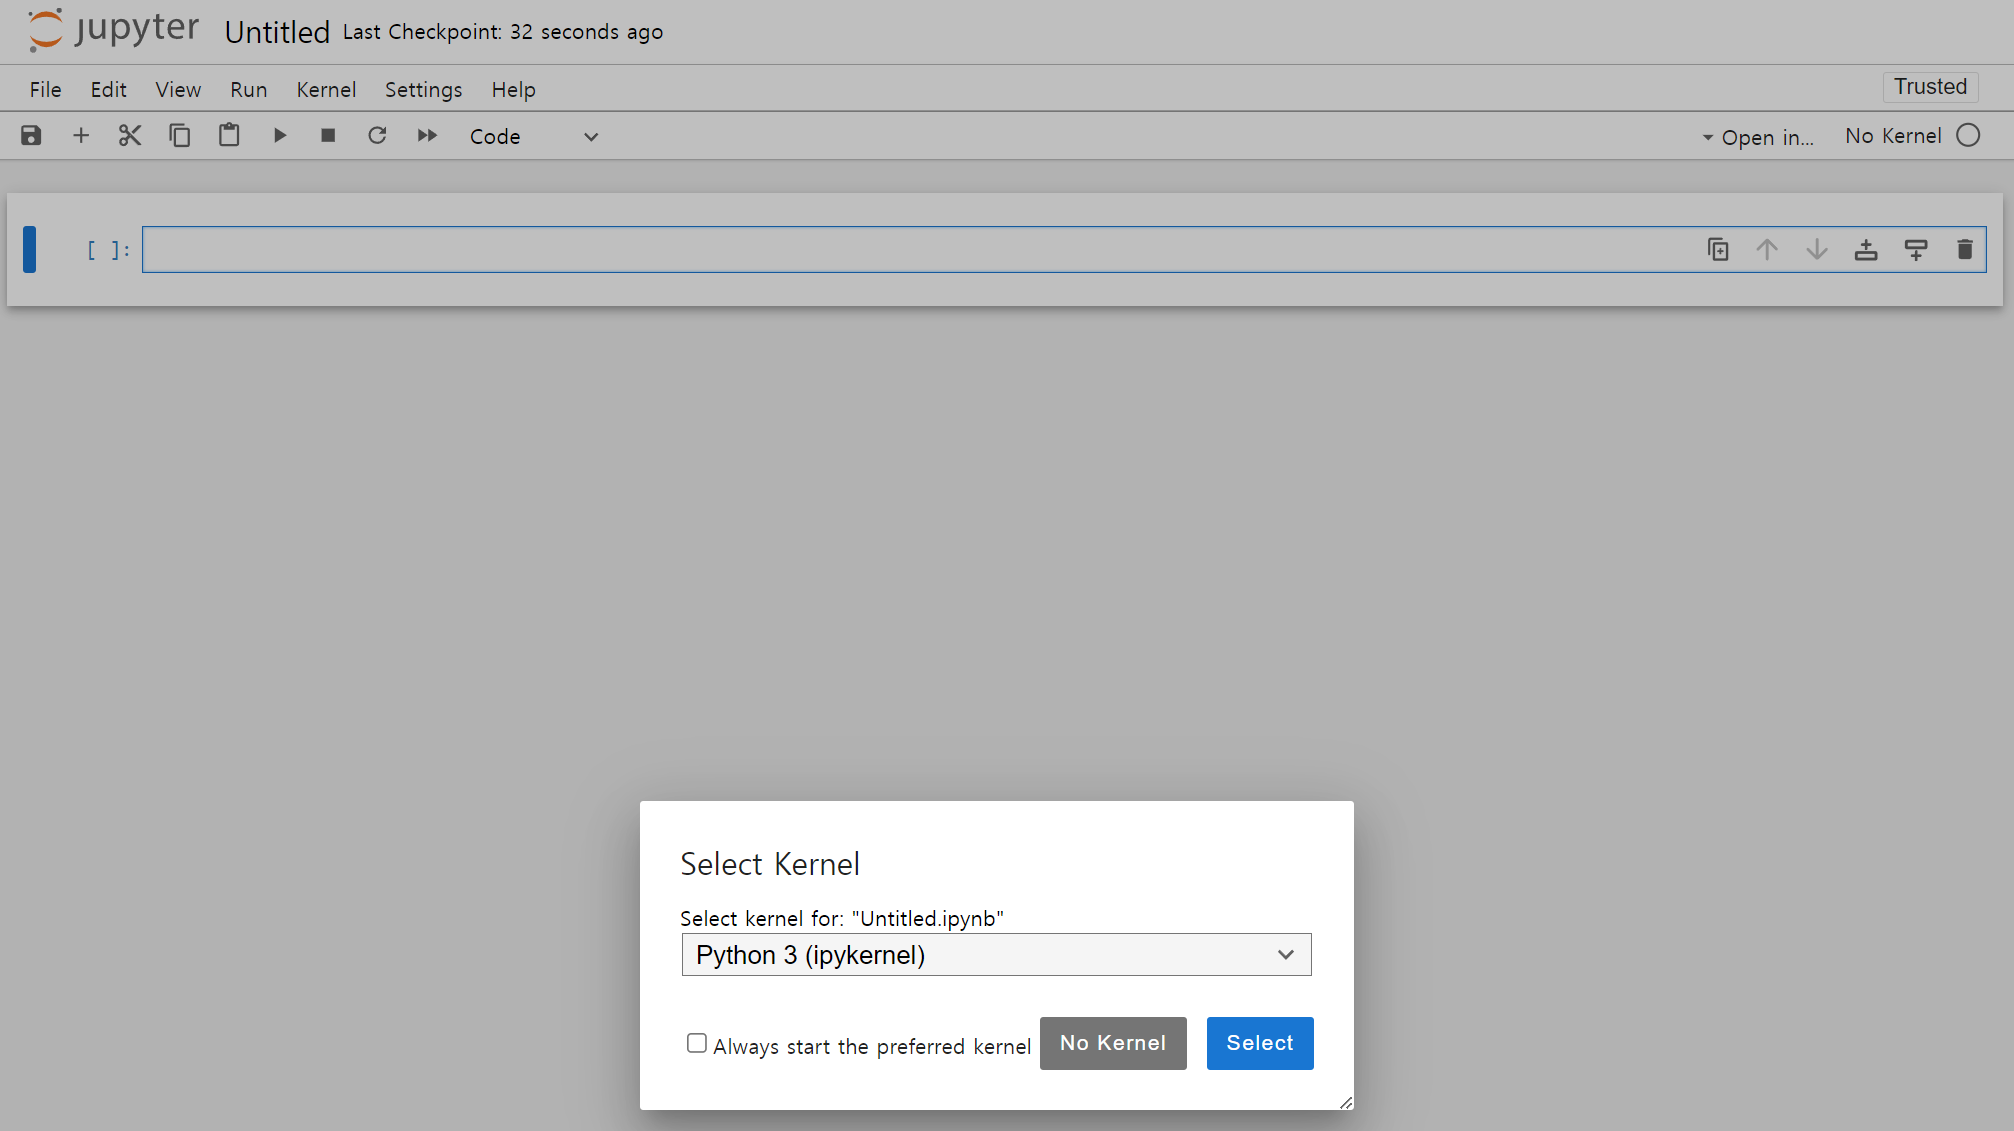Open the Kernel menu
This screenshot has width=2014, height=1131.
point(326,90)
